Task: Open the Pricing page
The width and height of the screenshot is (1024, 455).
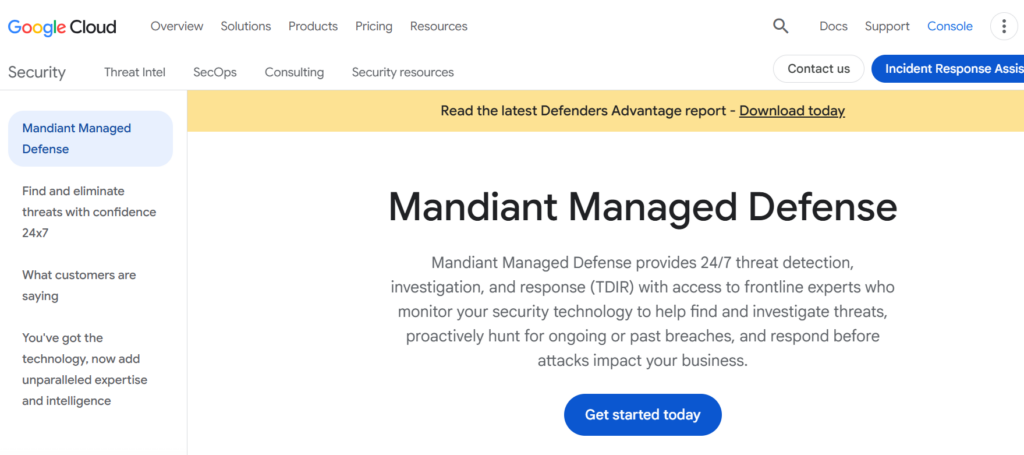Action: (374, 26)
